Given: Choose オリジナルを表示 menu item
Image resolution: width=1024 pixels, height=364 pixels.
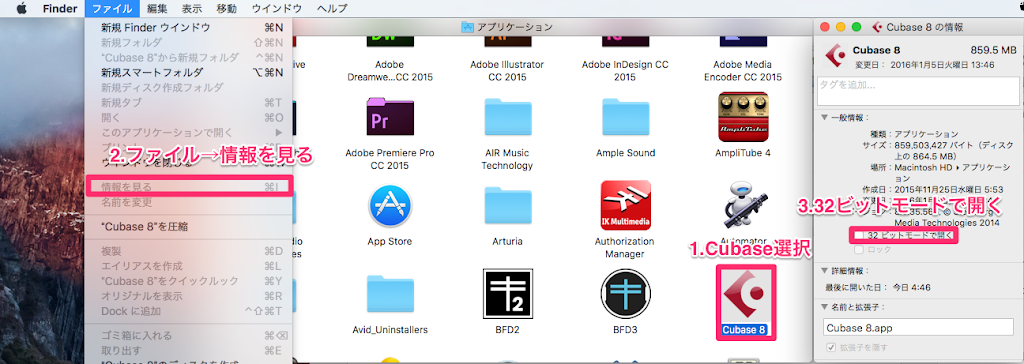Looking at the screenshot, I should click(x=189, y=295).
